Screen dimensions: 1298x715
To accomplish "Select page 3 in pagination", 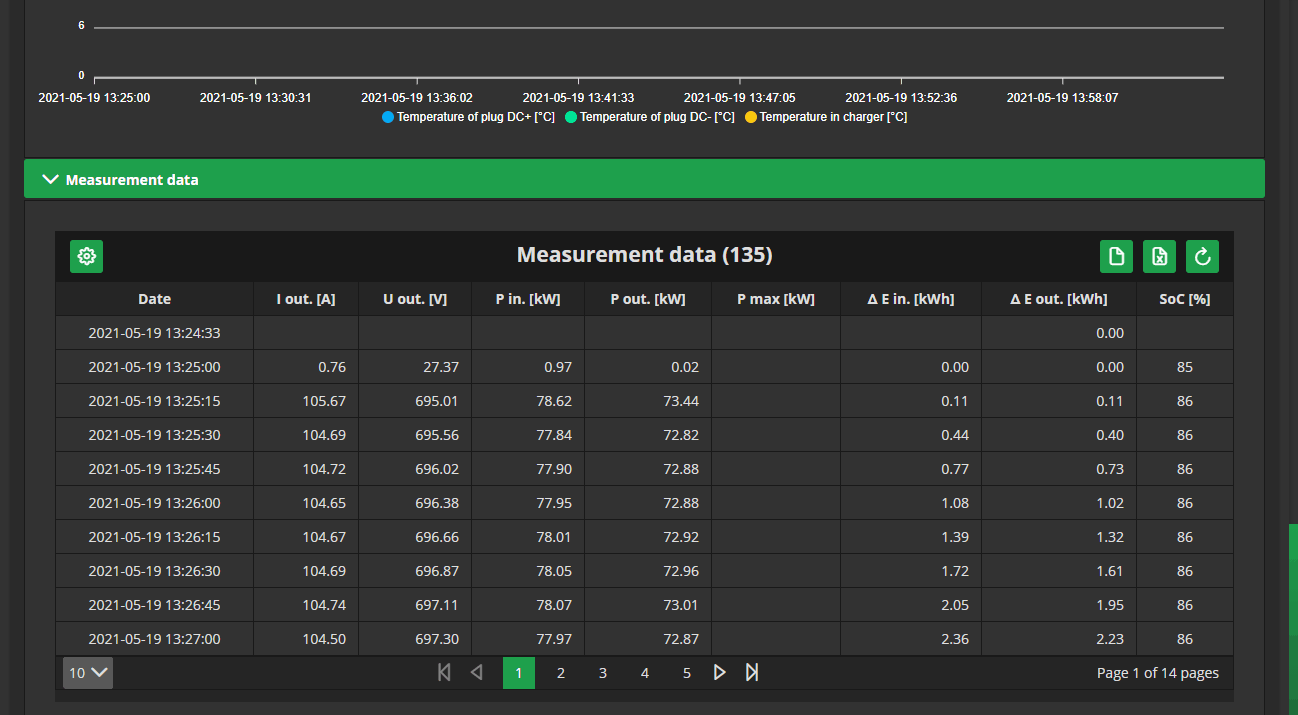I will pyautogui.click(x=603, y=673).
